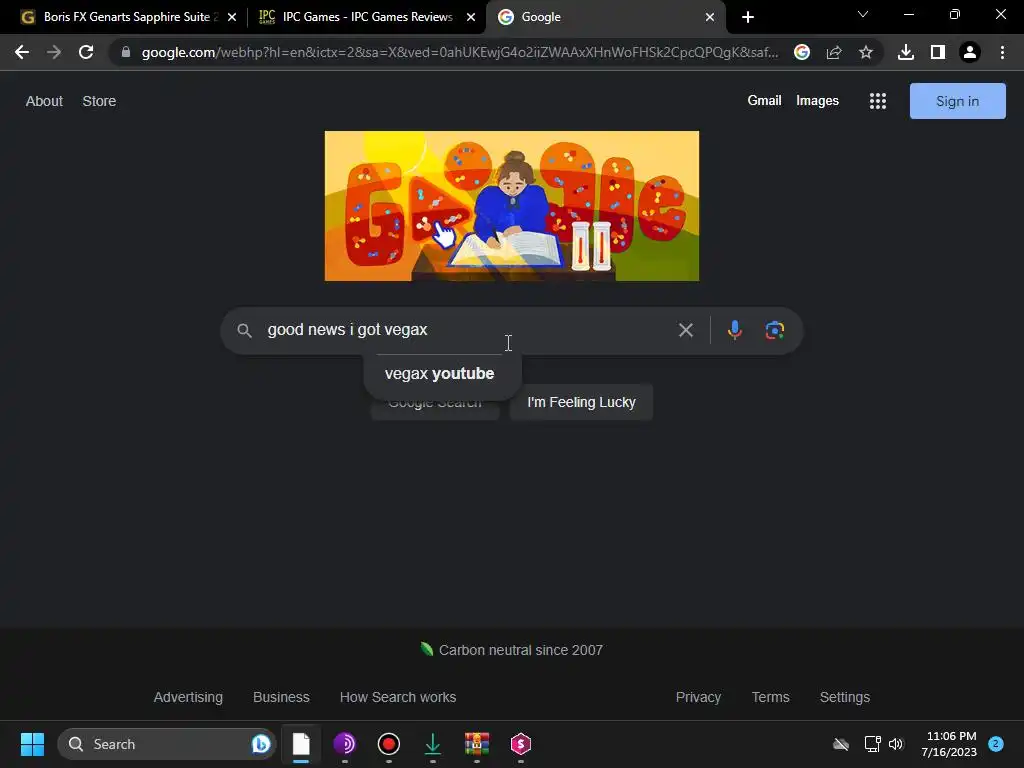
Task: Open Bing chat icon in taskbar search
Action: (261, 744)
